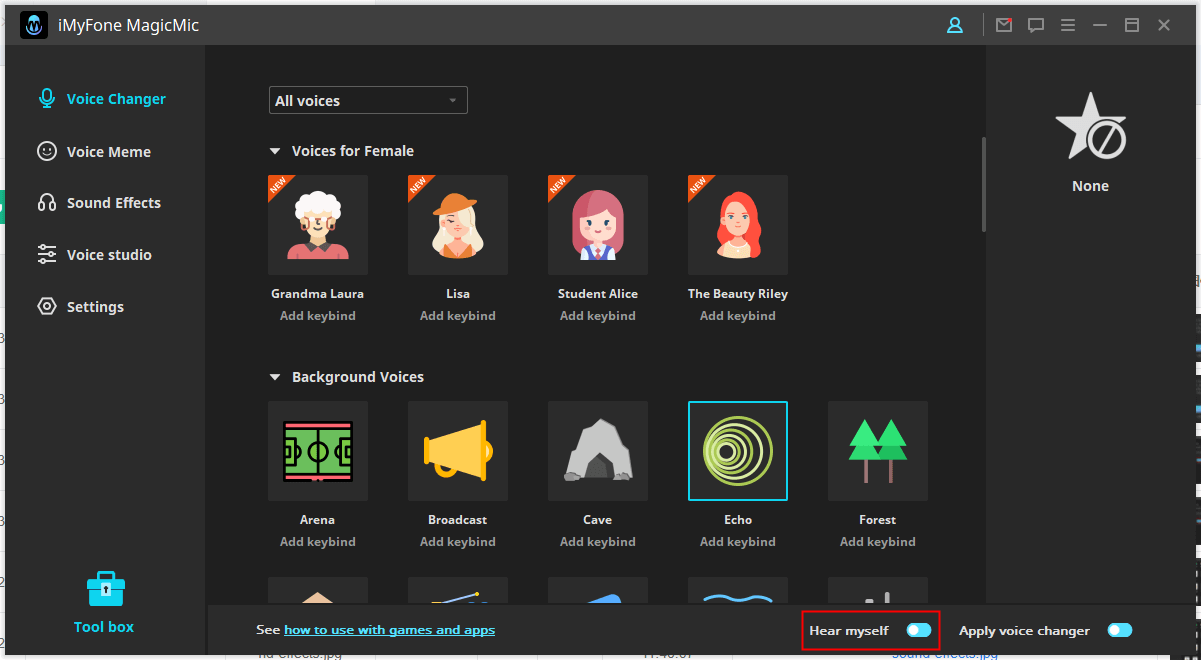Screen dimensions: 1201x660
Task: Open the hamburger menu in title bar
Action: pyautogui.click(x=1068, y=26)
